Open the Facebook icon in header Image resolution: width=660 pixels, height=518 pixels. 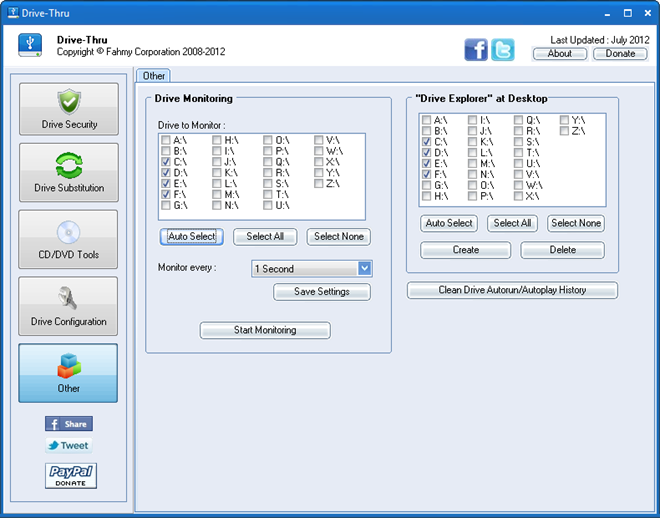point(476,50)
